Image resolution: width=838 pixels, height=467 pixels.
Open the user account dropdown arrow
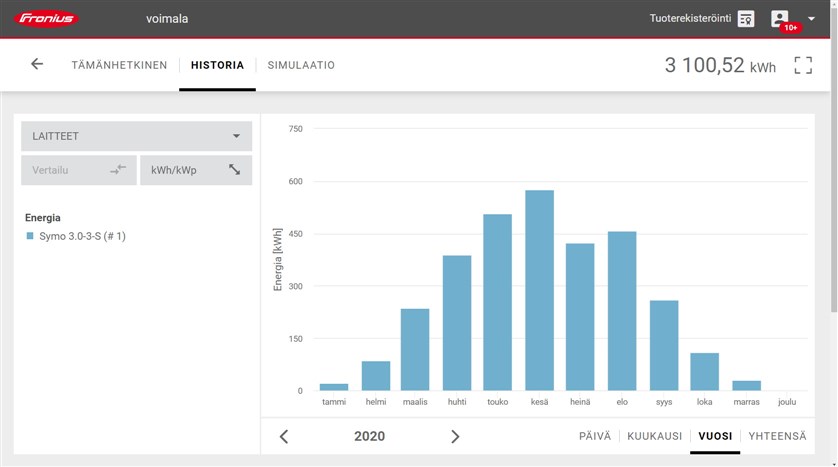click(x=811, y=19)
